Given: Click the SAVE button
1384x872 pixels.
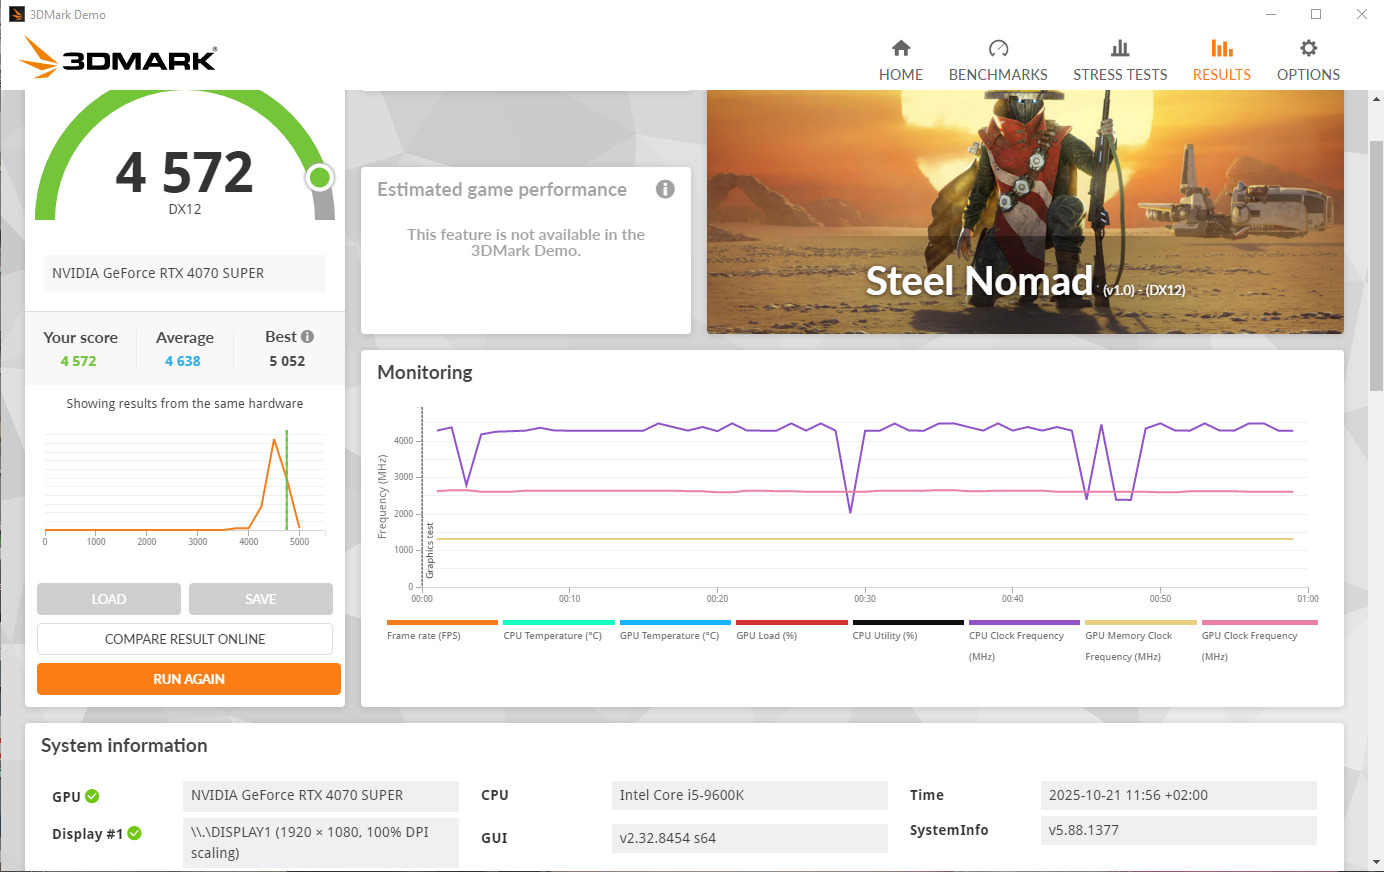Looking at the screenshot, I should [261, 599].
